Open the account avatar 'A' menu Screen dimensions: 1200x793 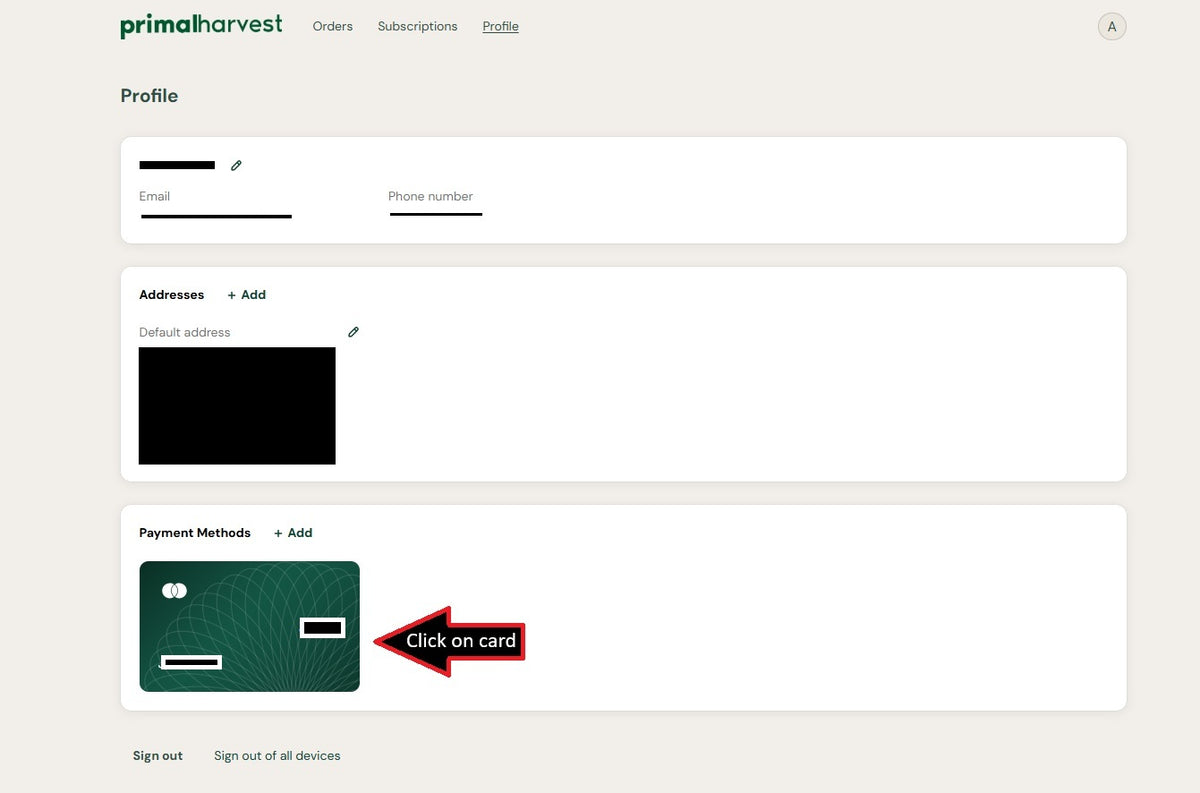pyautogui.click(x=1112, y=27)
